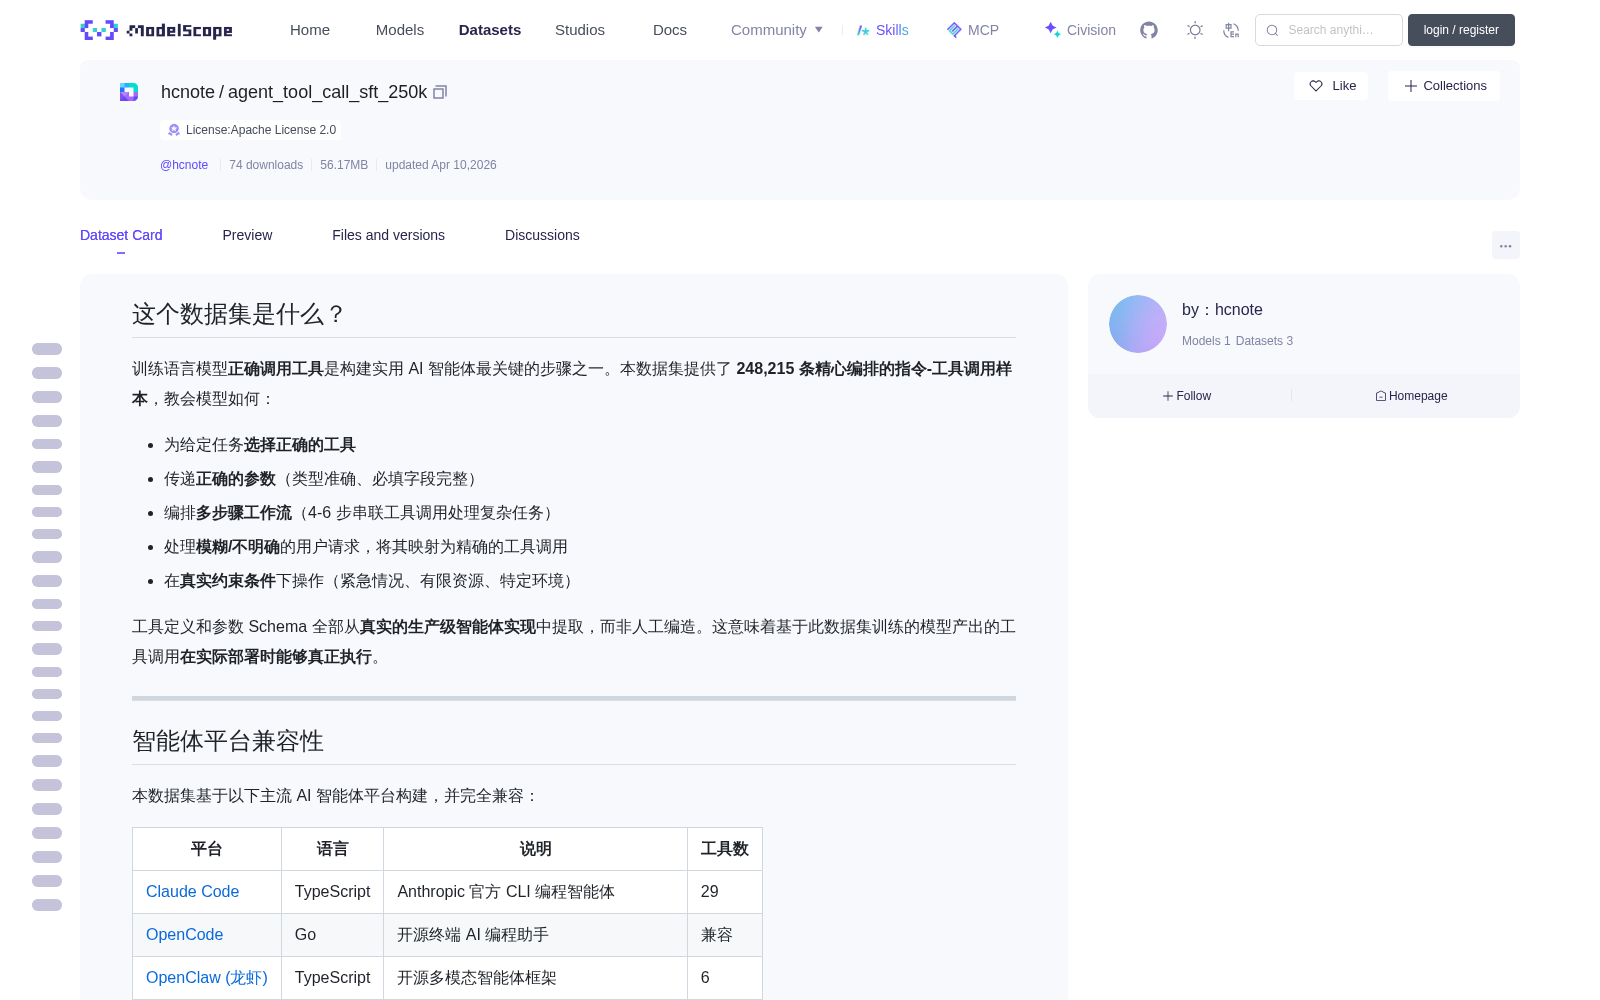
Task: Open the MCP link
Action: click(973, 30)
